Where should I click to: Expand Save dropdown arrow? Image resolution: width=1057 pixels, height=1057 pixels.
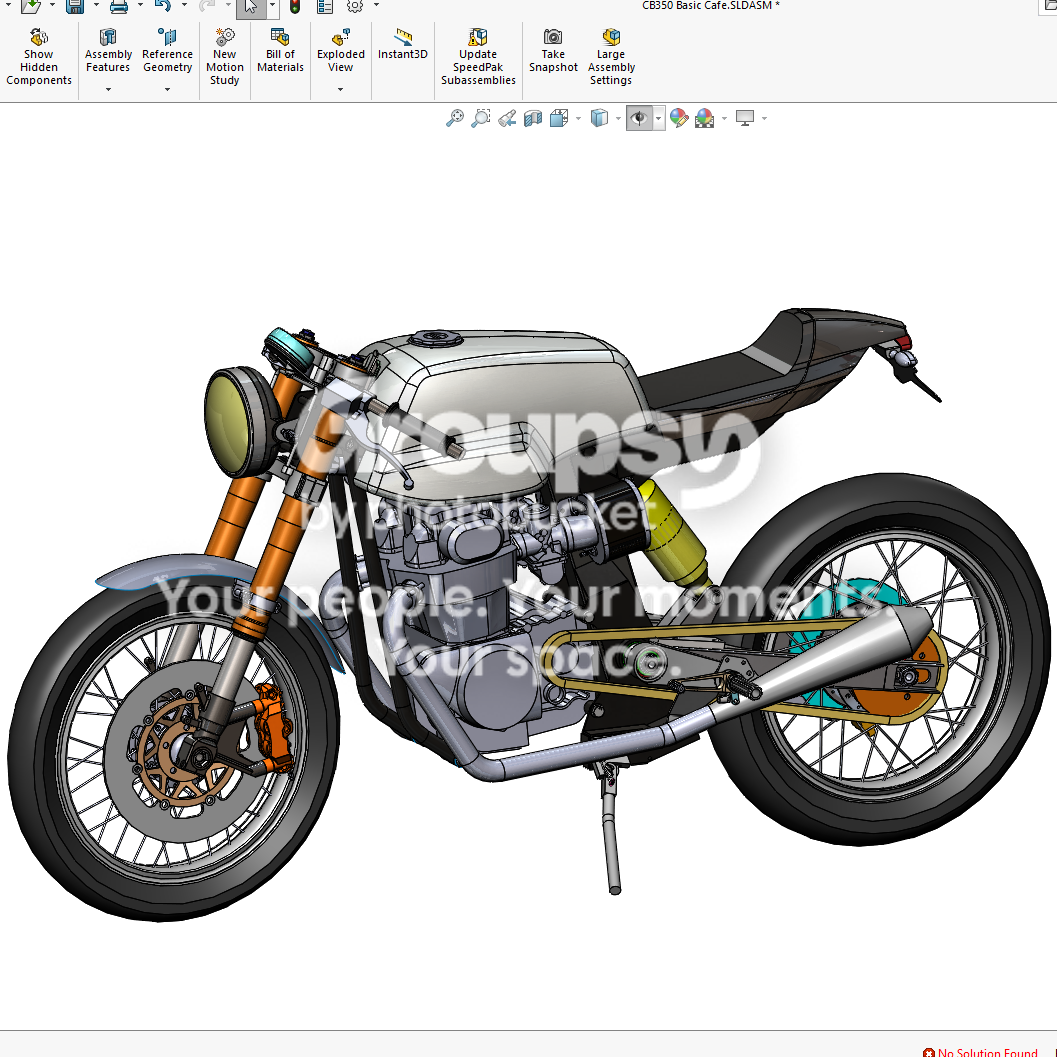[96, 5]
